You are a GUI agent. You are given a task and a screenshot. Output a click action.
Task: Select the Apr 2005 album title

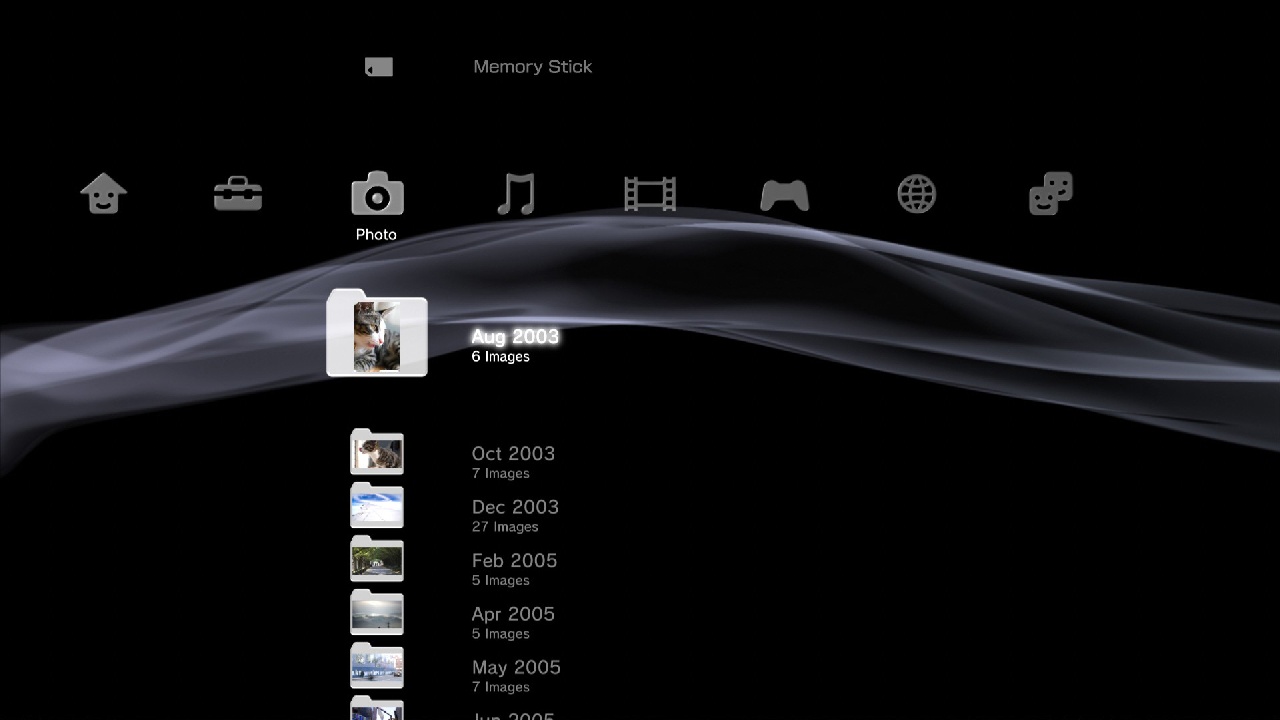[513, 614]
